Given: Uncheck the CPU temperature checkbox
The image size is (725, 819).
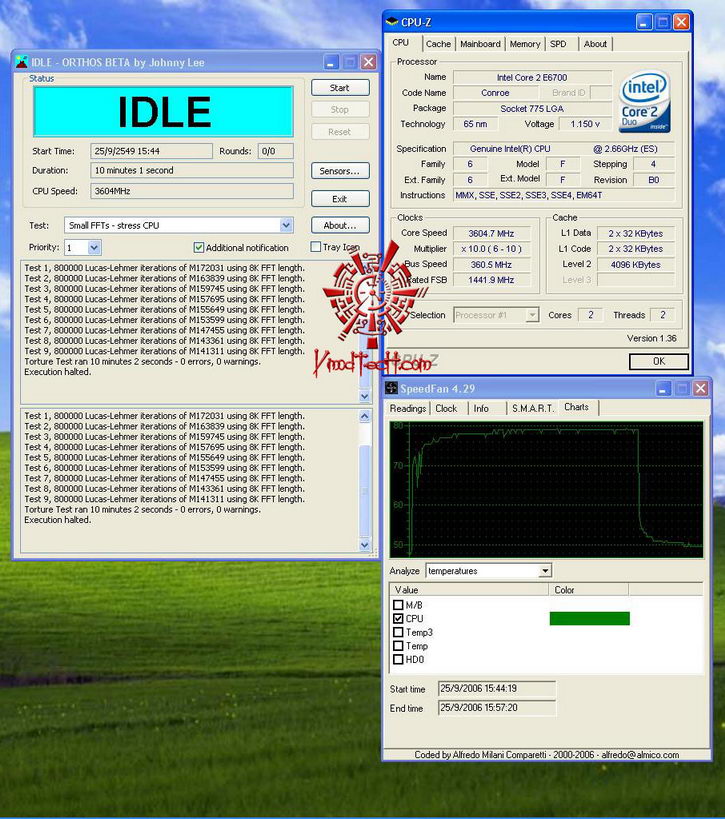Looking at the screenshot, I should tap(398, 618).
